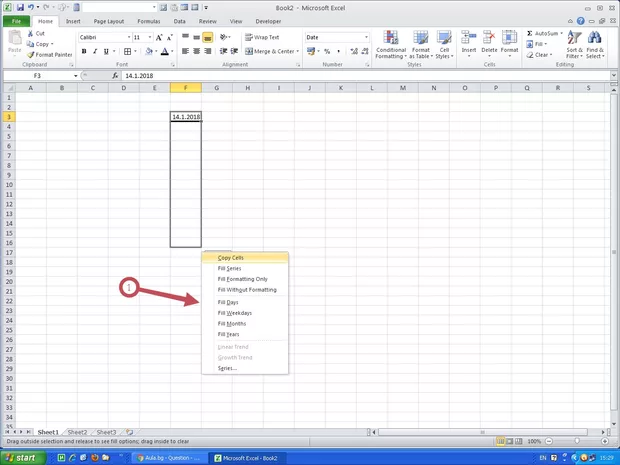Viewport: 620px width, 465px height.
Task: Click the Wrap Text button
Action: (260, 37)
